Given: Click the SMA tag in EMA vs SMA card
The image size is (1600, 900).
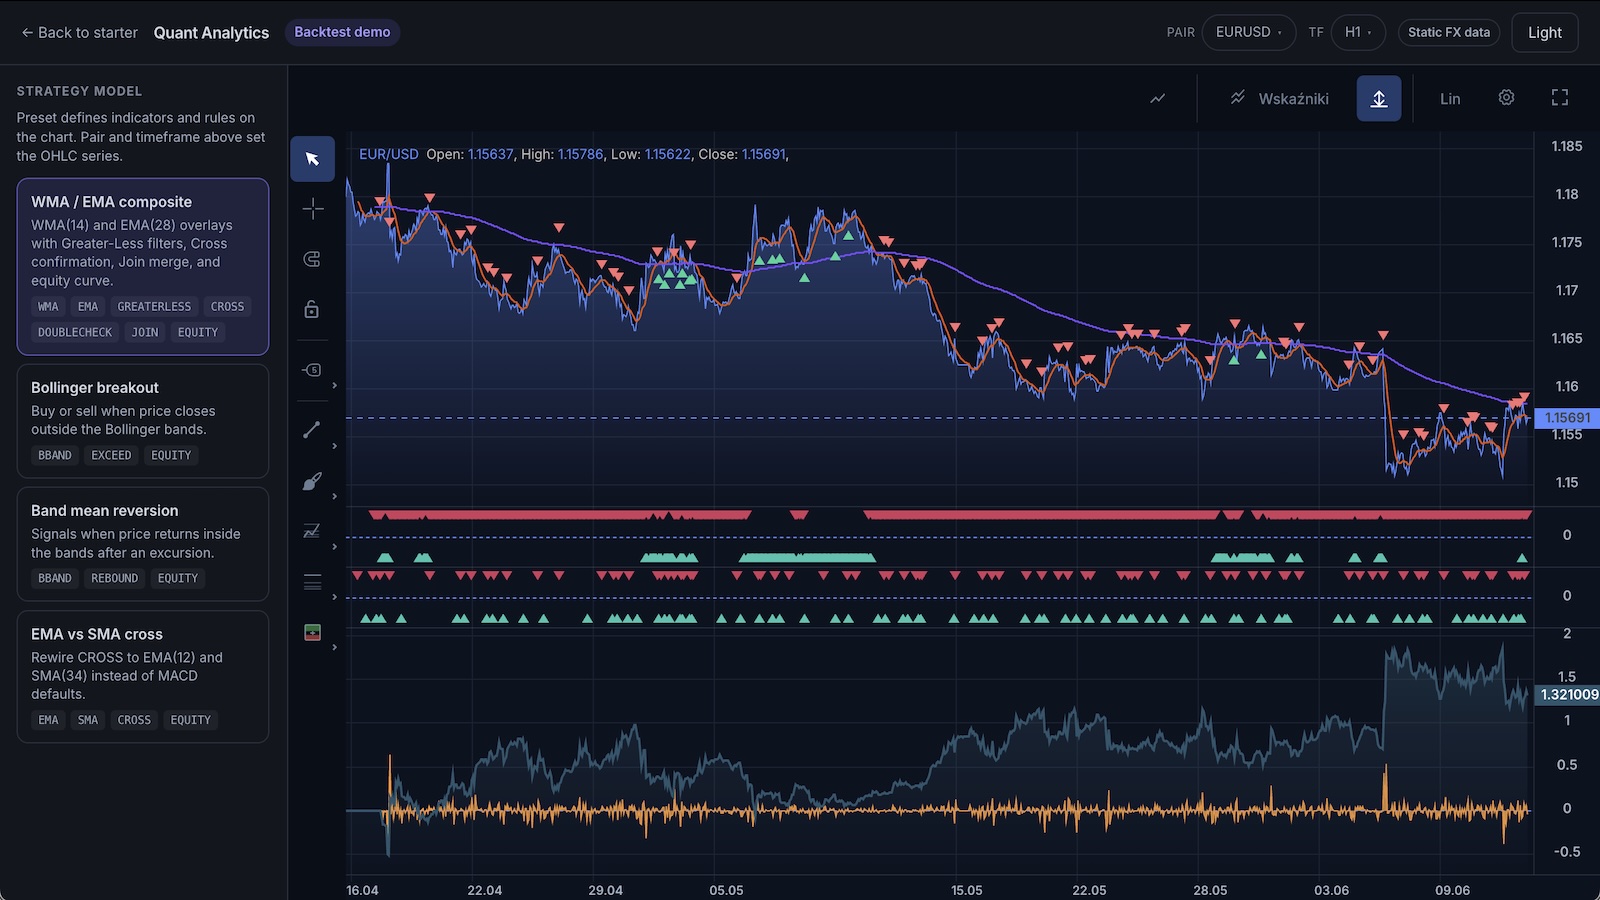Looking at the screenshot, I should click(x=88, y=720).
